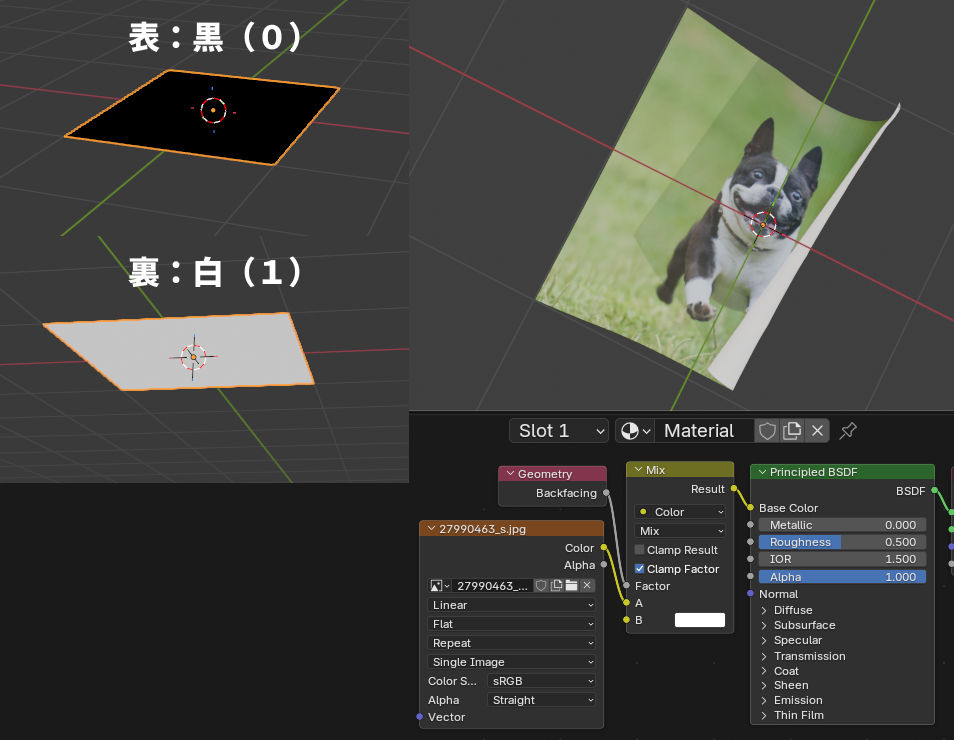Browse images with image datablock icon
The height and width of the screenshot is (740, 954).
(x=440, y=586)
